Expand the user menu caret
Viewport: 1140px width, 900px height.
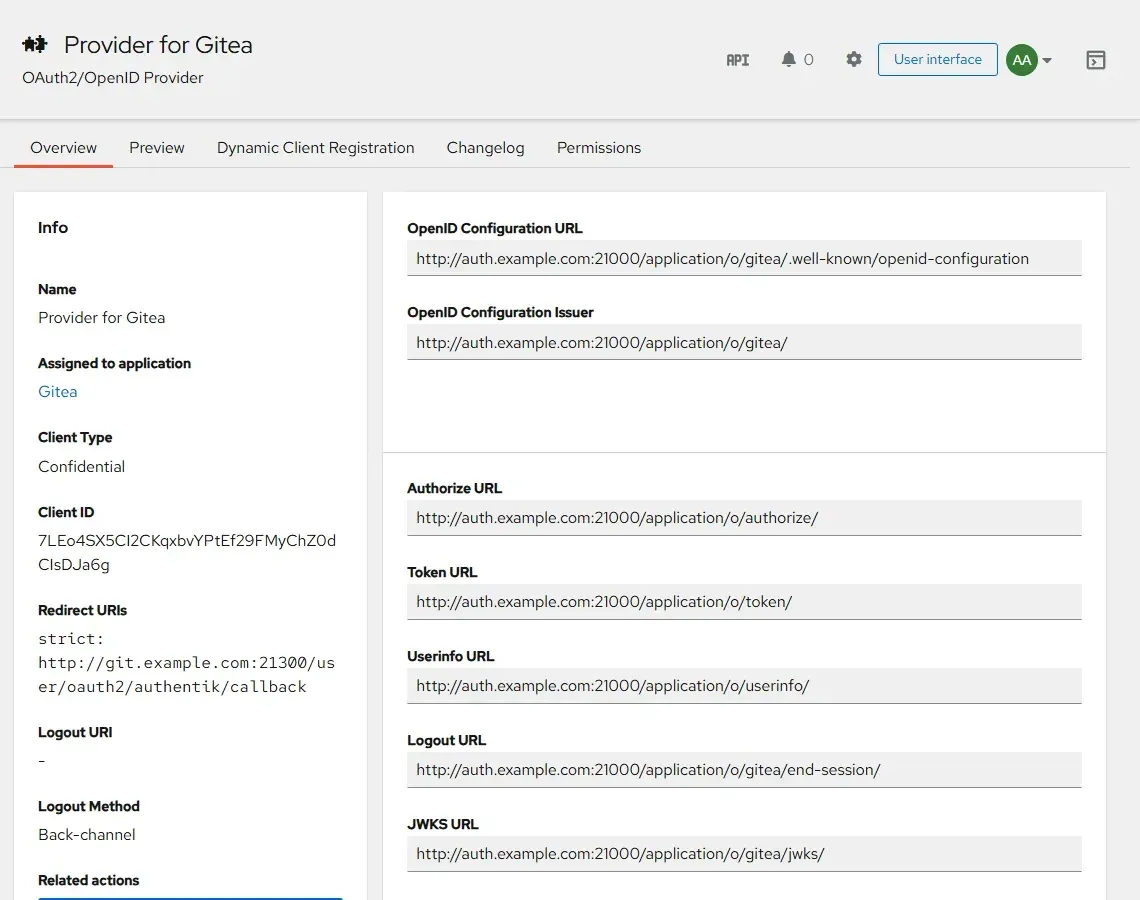pyautogui.click(x=1047, y=60)
